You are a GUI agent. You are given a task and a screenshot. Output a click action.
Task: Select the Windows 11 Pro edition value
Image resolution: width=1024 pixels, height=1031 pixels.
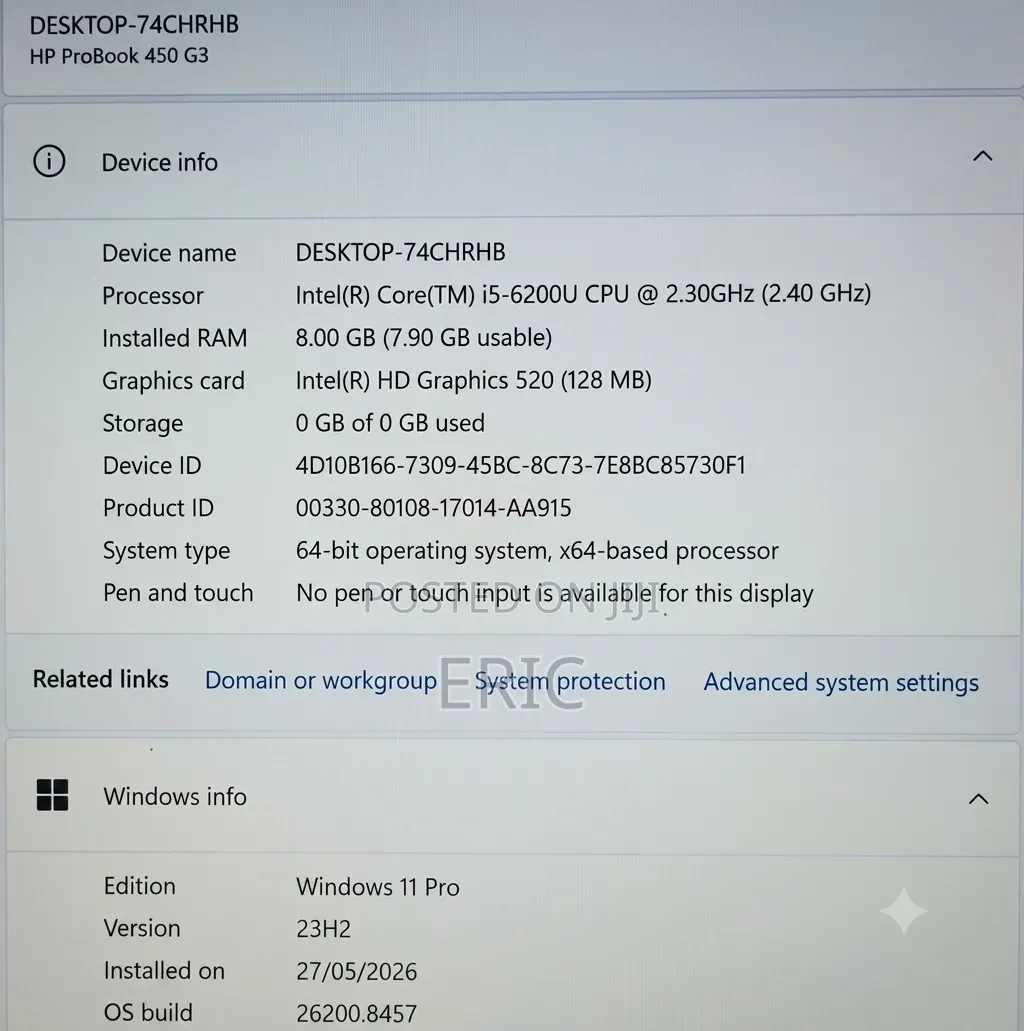click(378, 887)
